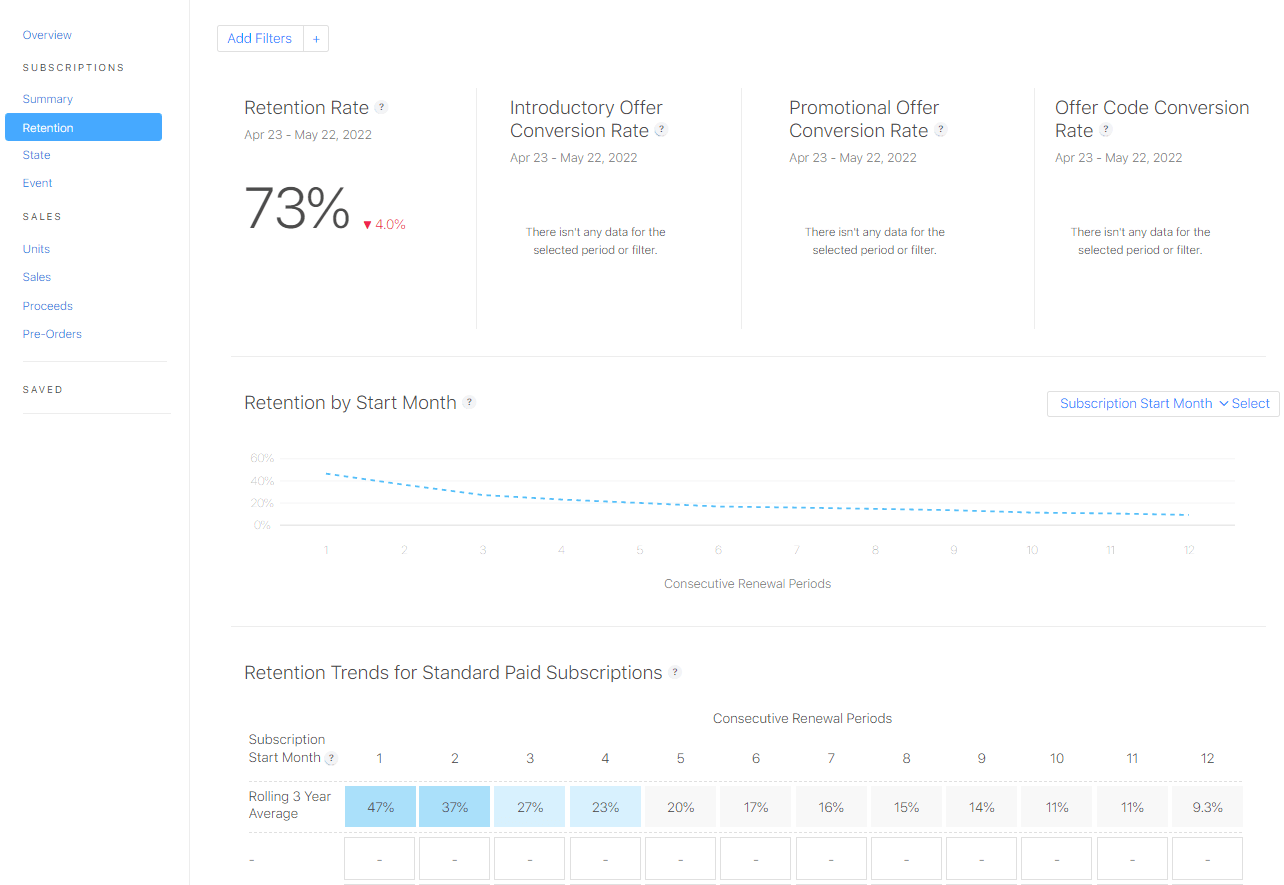Open the Retention Rate help tooltip

(x=381, y=107)
